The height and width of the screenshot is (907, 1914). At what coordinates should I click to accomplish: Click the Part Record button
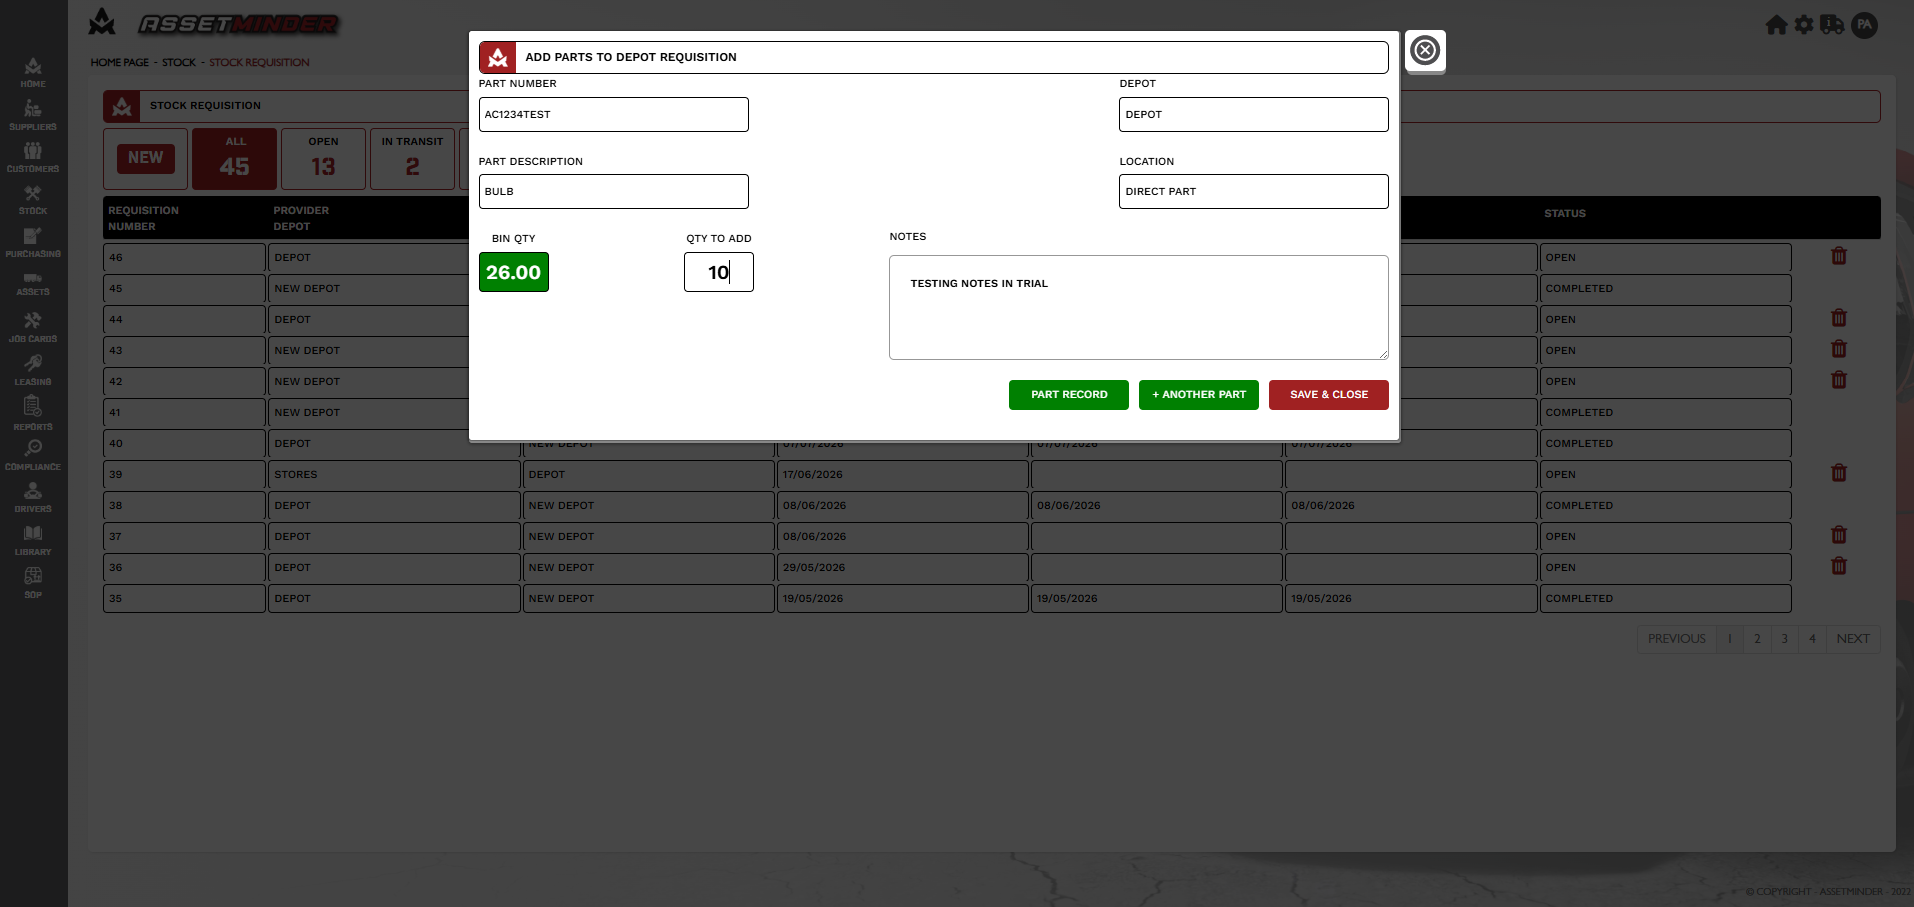coord(1069,395)
